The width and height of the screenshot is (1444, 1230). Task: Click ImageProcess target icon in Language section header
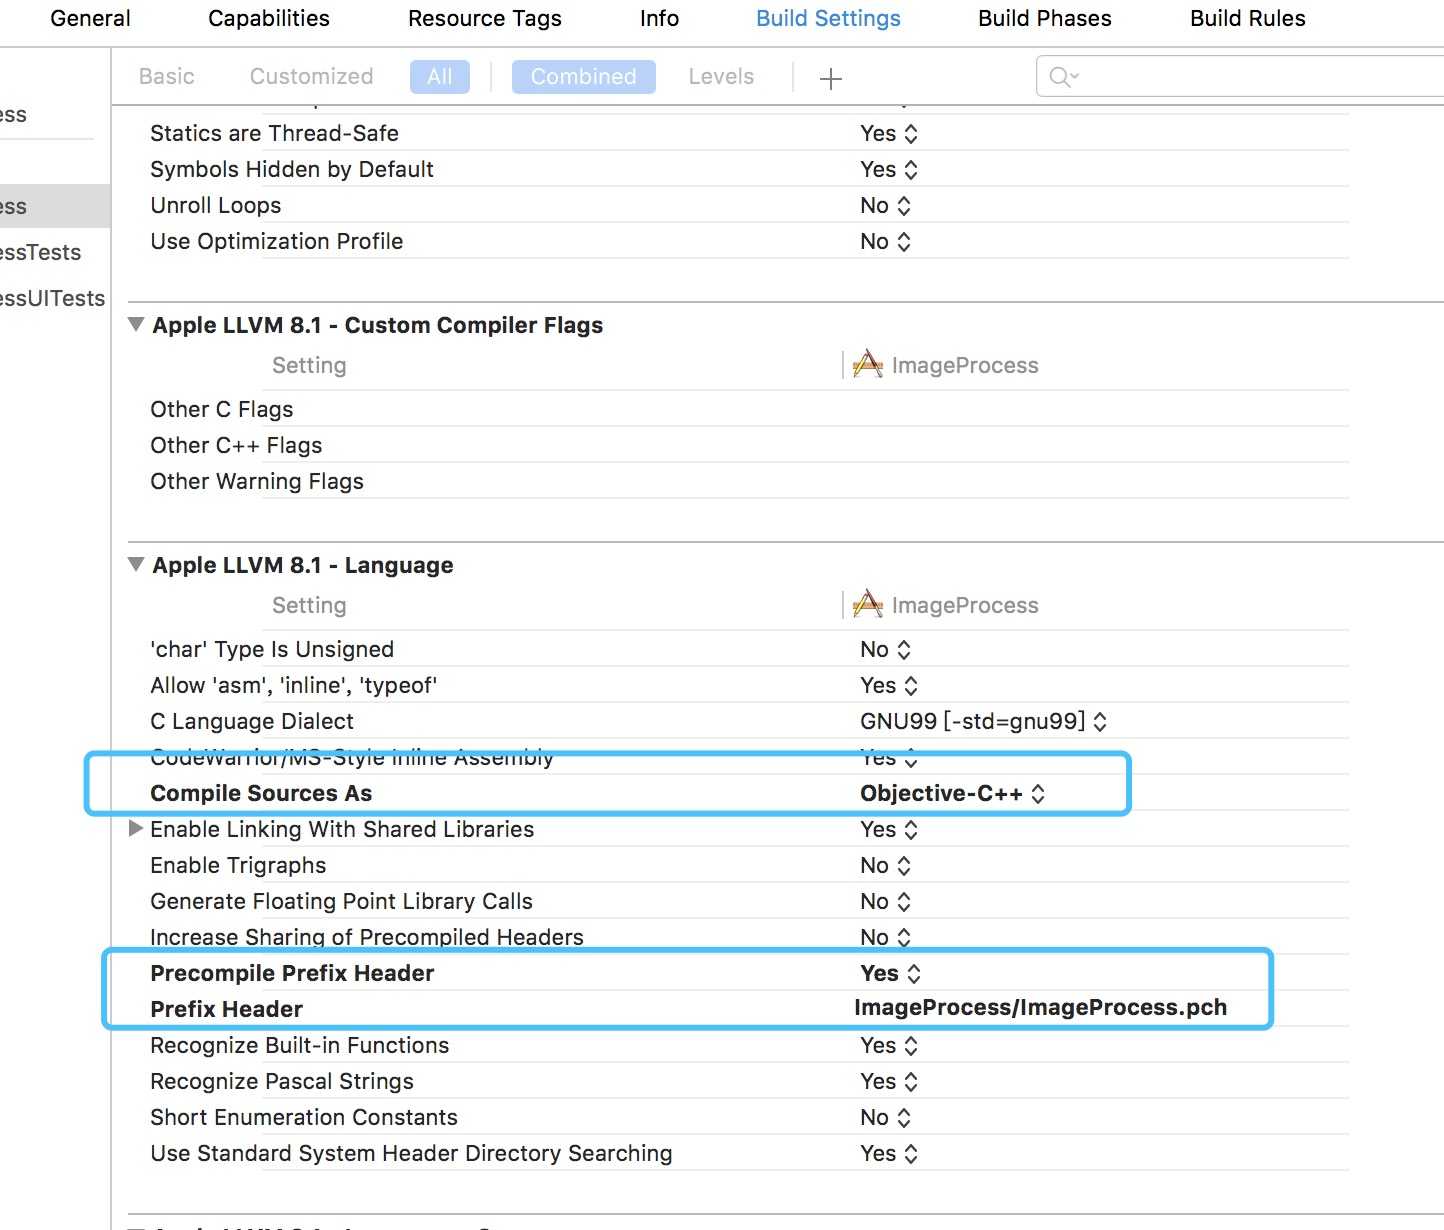click(867, 605)
